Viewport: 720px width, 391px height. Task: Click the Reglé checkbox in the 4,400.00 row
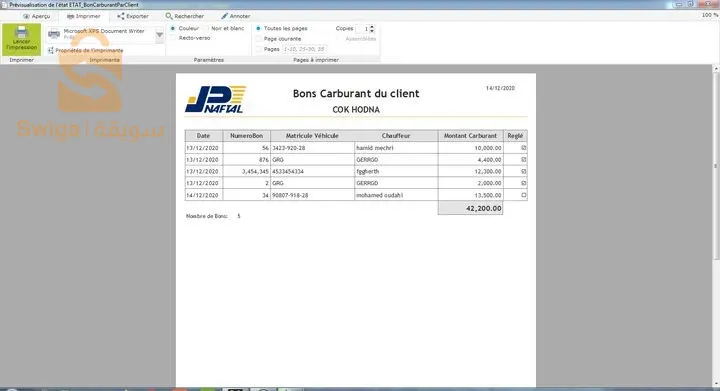pyautogui.click(x=523, y=160)
